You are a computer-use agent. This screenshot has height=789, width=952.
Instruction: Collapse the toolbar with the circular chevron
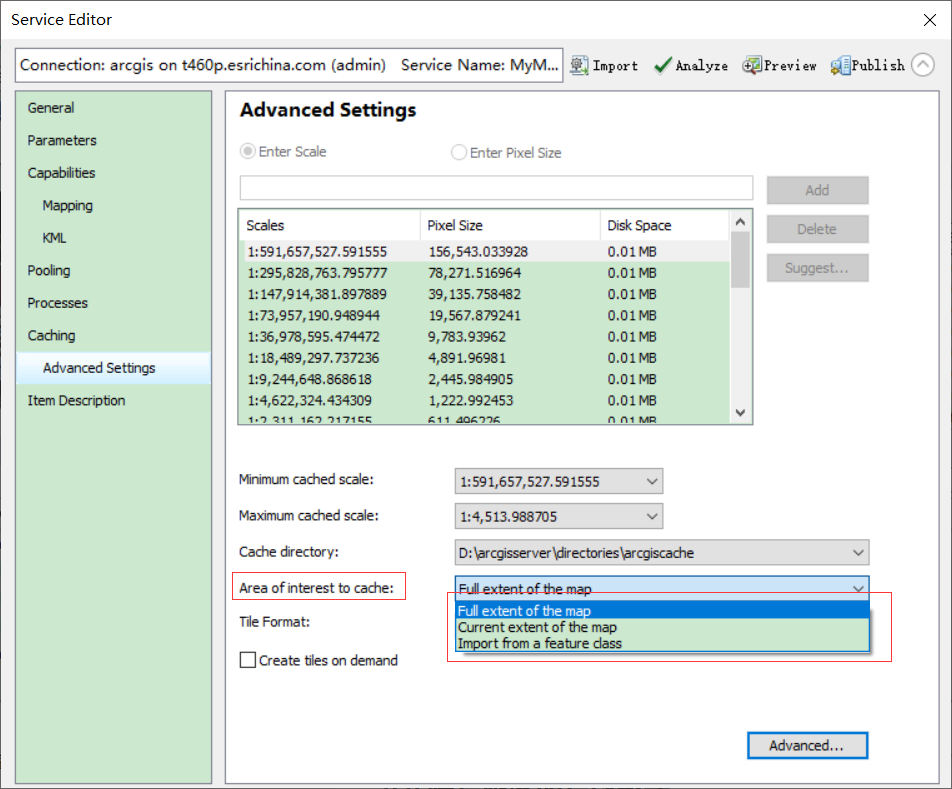pos(923,64)
